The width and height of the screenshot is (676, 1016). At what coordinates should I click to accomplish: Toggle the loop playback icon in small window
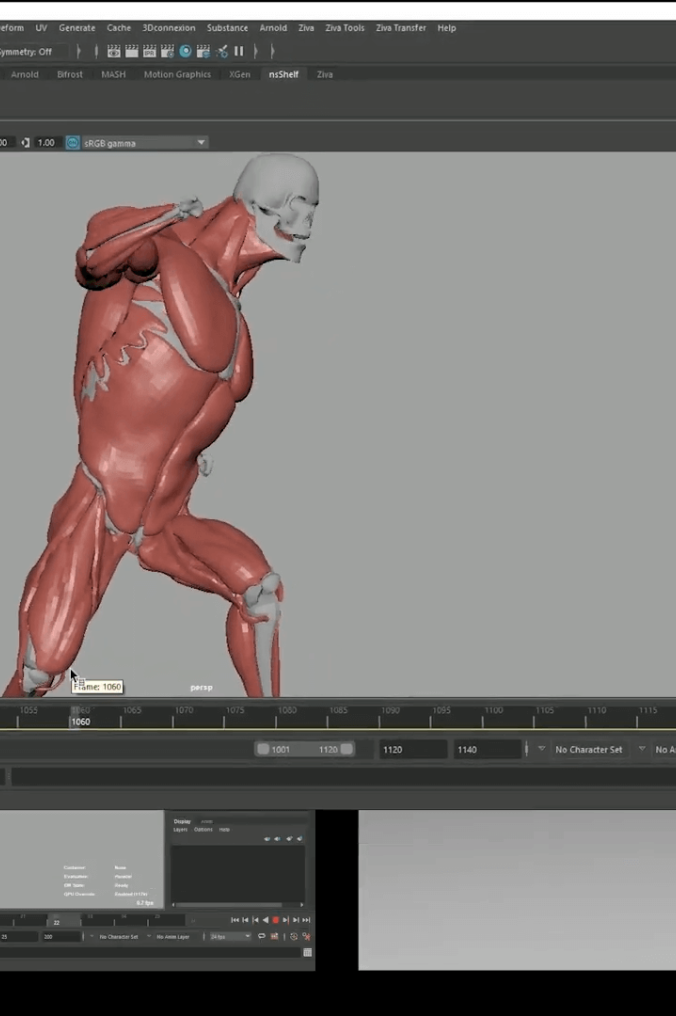262,936
